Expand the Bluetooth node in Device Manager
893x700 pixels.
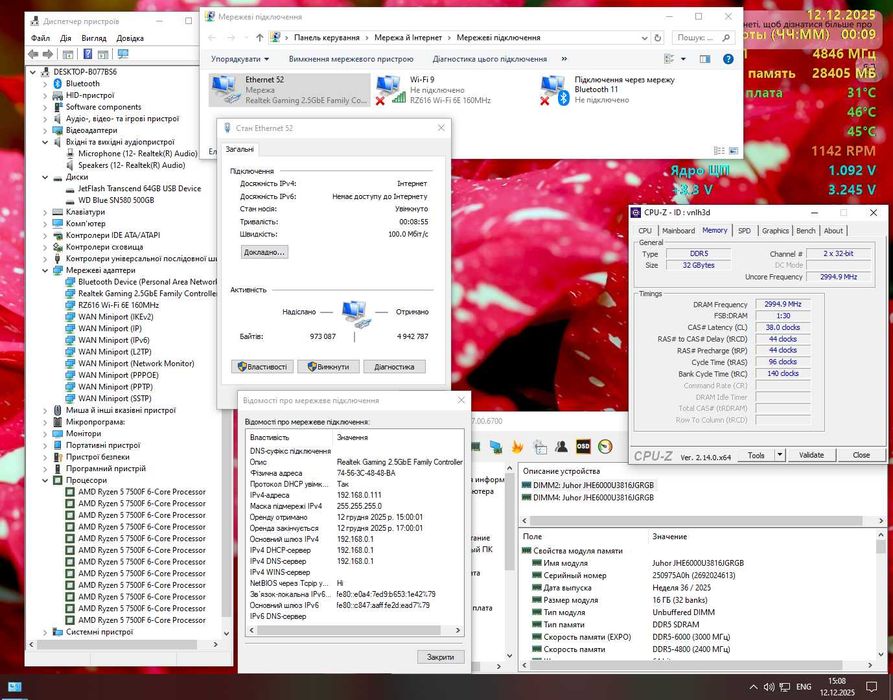(x=45, y=84)
